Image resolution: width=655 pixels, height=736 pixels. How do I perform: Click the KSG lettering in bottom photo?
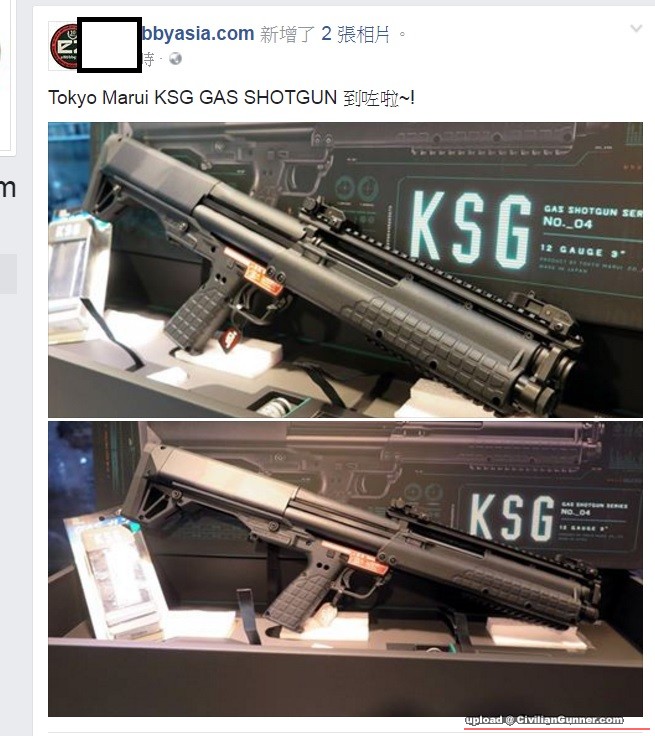pyautogui.click(x=511, y=516)
